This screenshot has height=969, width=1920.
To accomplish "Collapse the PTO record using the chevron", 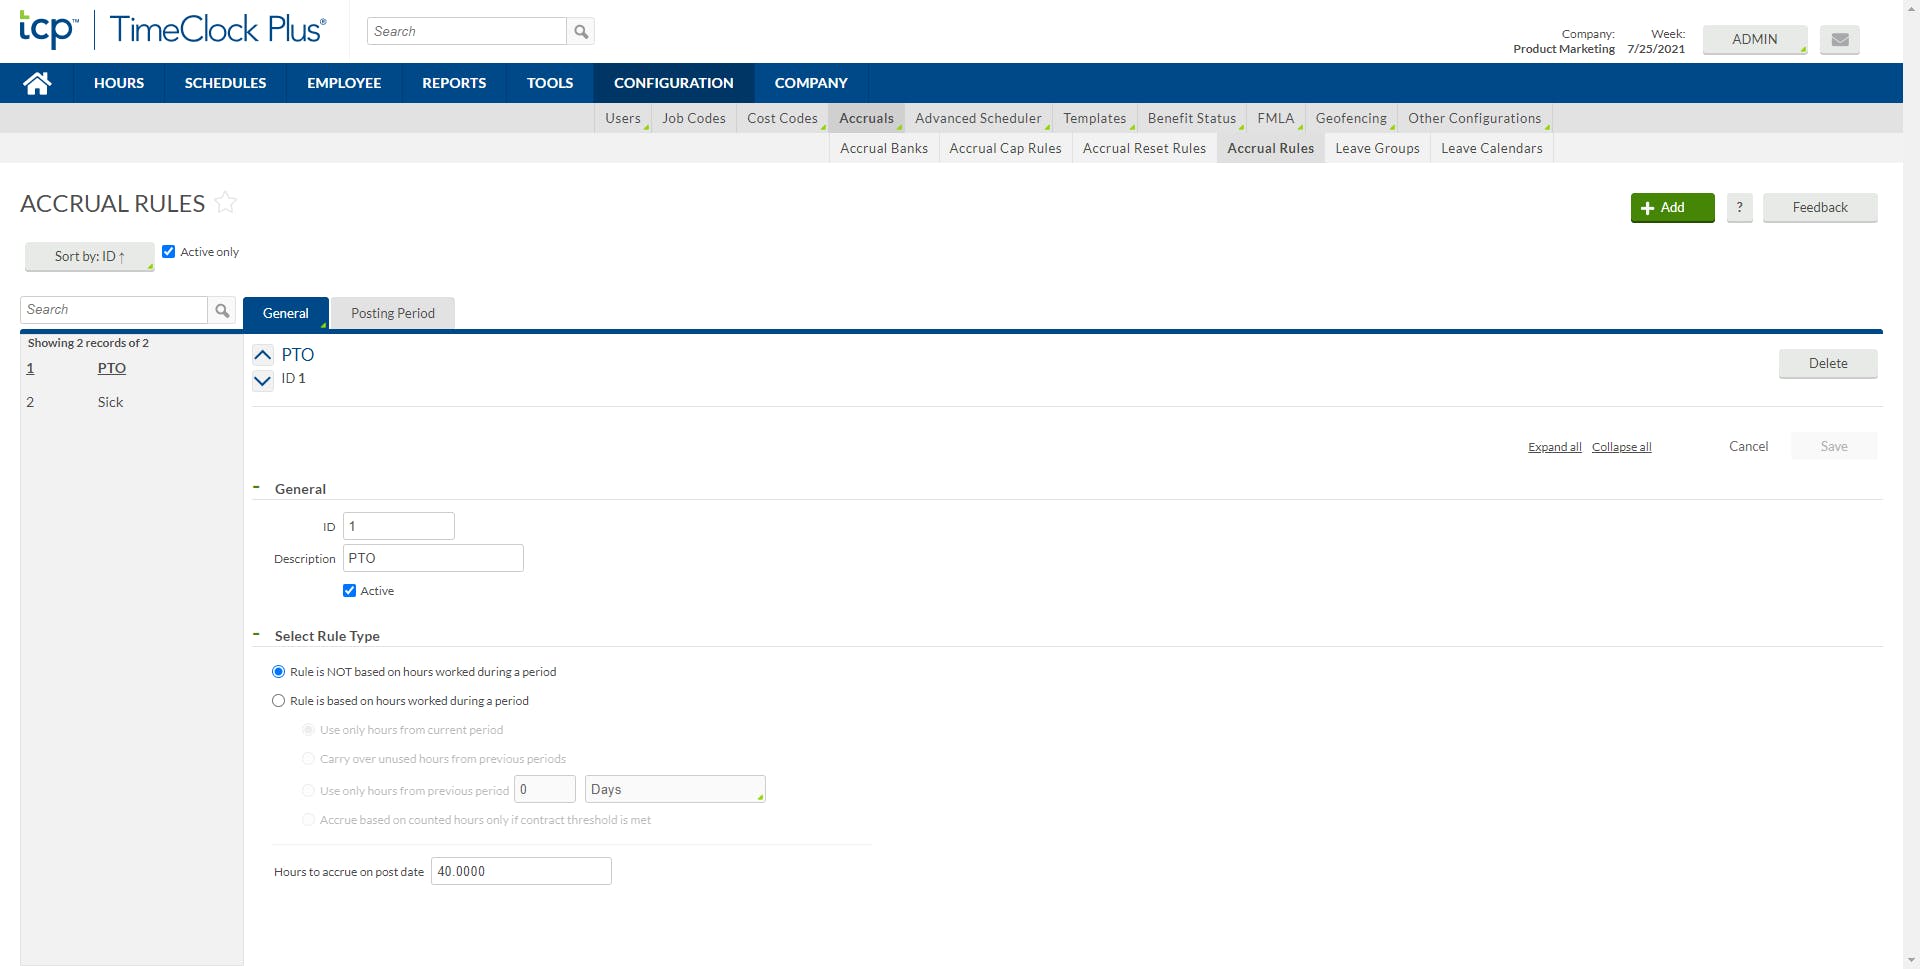I will [x=262, y=354].
